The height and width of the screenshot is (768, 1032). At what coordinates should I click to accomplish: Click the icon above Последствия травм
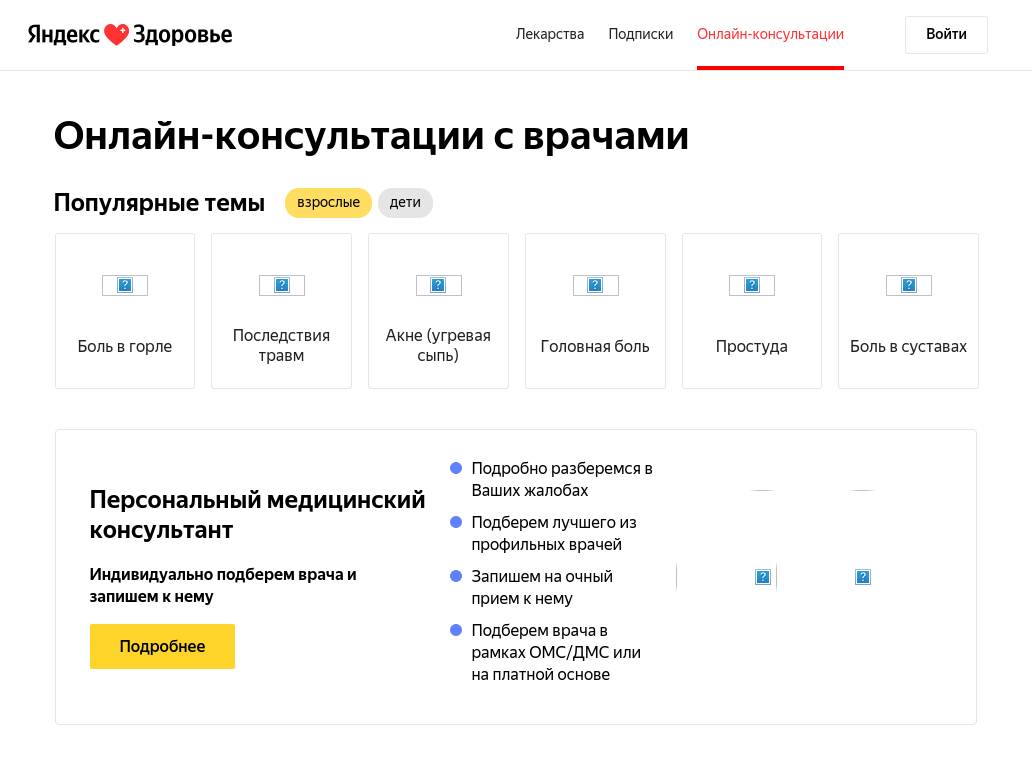click(x=281, y=285)
